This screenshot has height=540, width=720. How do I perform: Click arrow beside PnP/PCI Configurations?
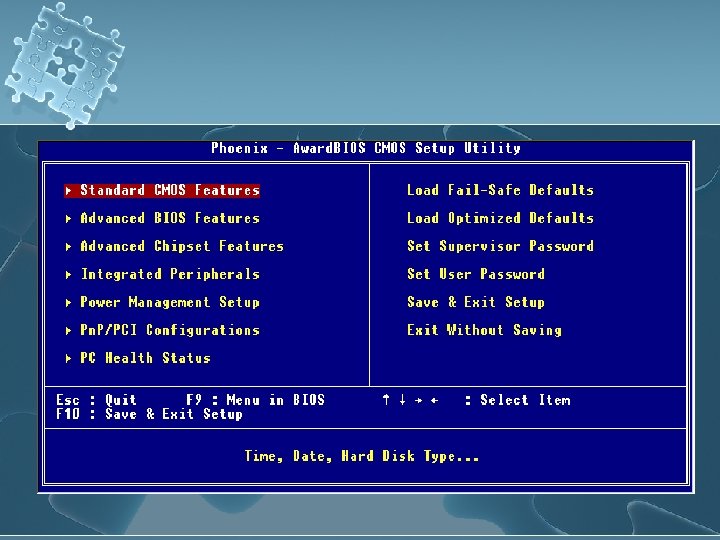(68, 331)
